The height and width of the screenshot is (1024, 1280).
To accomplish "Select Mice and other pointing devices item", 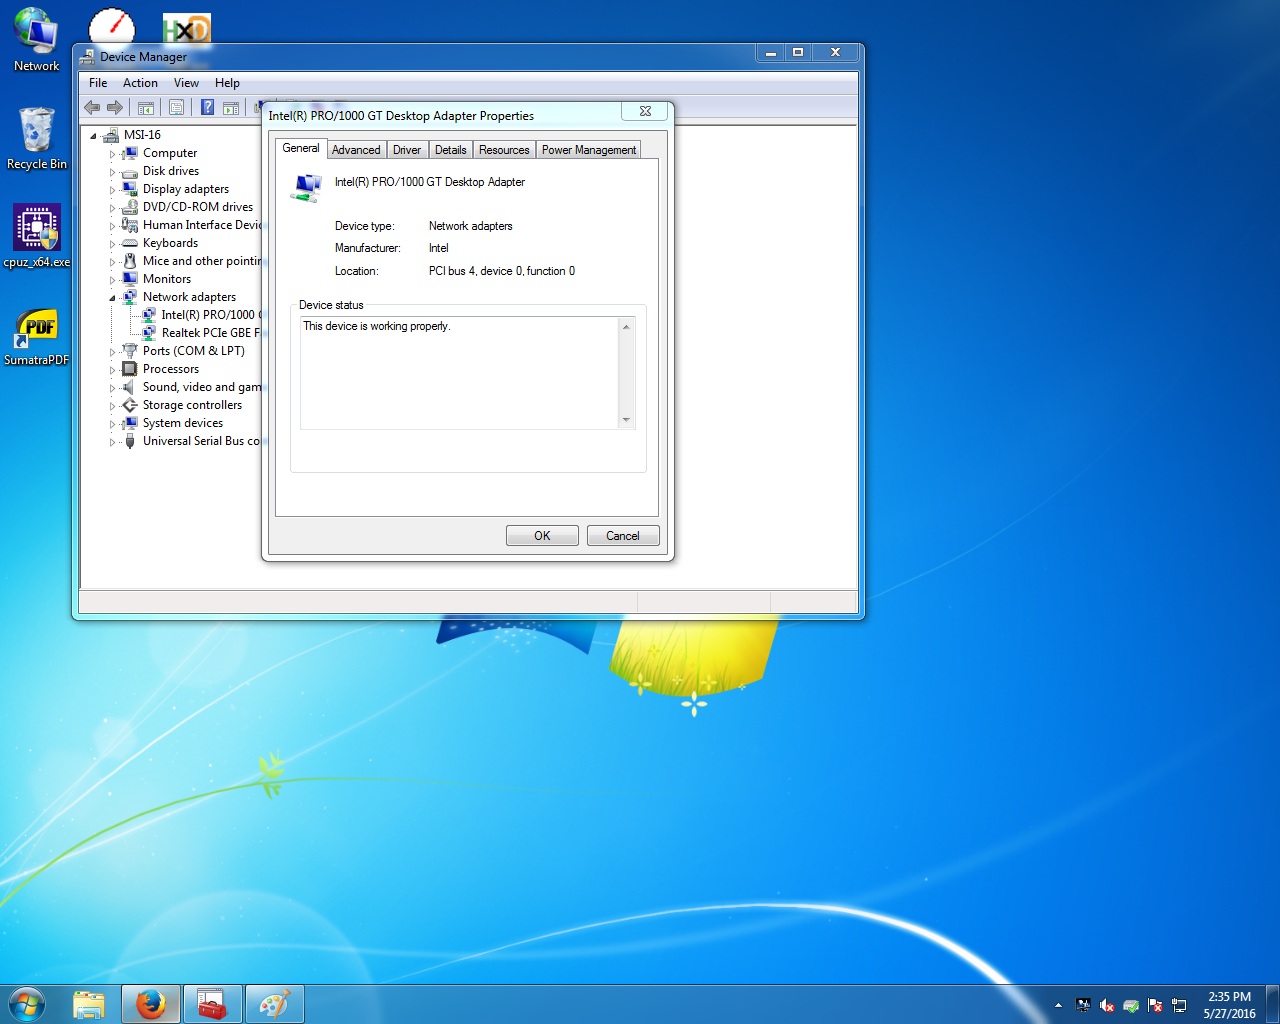I will click(192, 261).
